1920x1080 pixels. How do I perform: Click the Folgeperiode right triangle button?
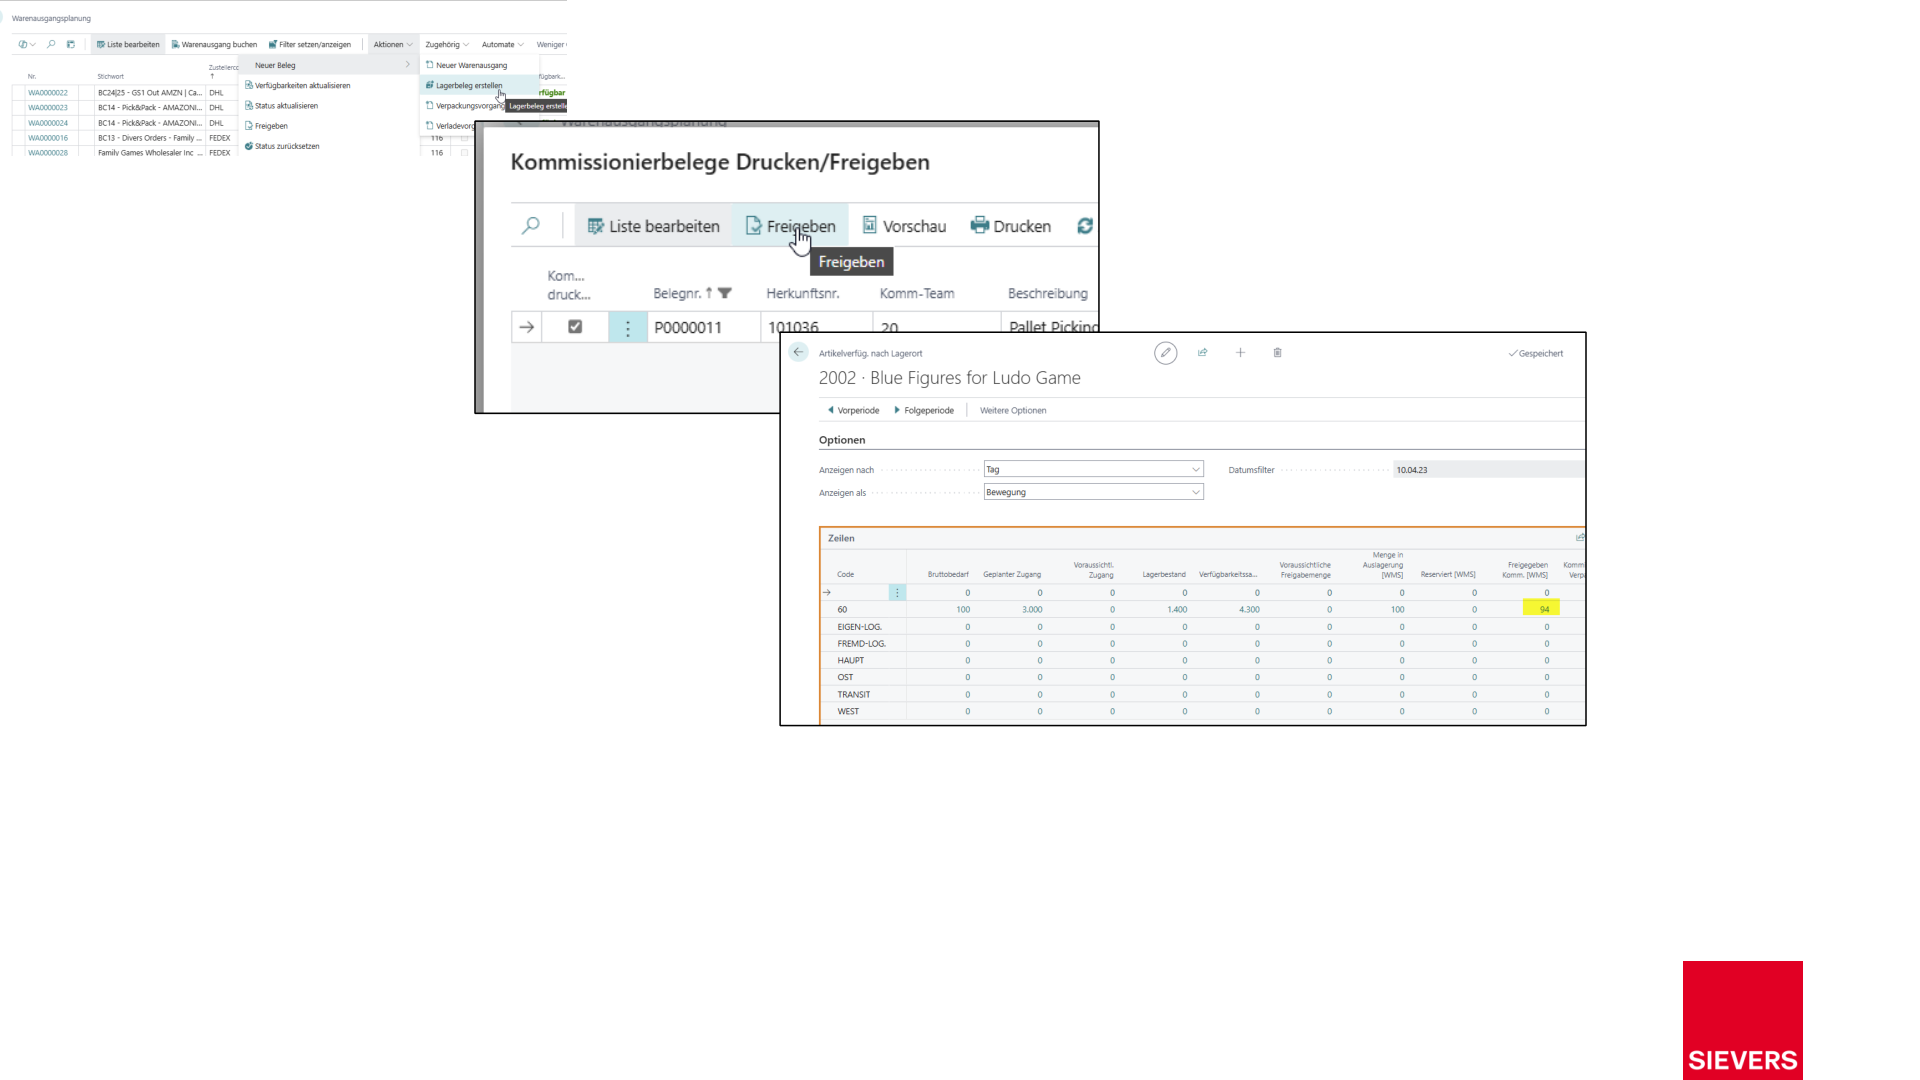[x=923, y=410]
